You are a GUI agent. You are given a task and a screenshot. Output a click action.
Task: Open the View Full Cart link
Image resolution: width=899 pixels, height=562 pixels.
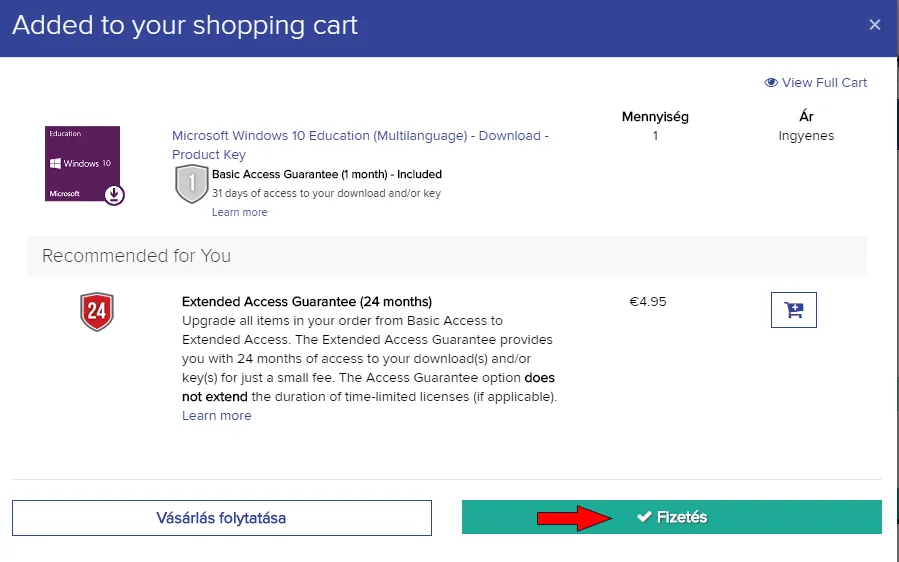coord(824,83)
